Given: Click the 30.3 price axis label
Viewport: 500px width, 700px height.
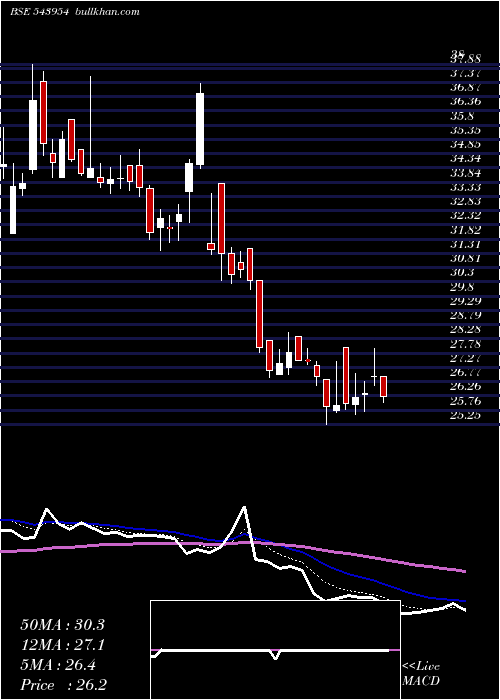Looking at the screenshot, I should coord(462,272).
